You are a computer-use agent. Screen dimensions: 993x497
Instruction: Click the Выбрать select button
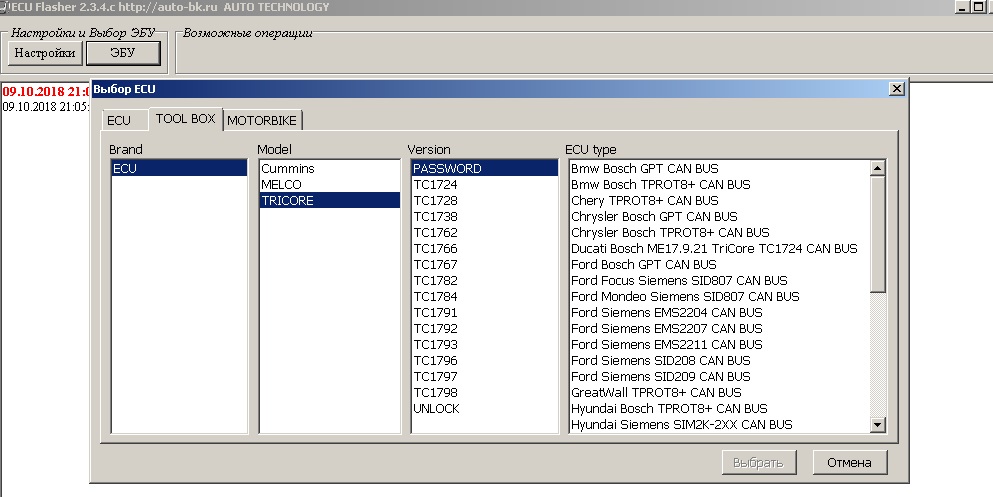pos(759,463)
